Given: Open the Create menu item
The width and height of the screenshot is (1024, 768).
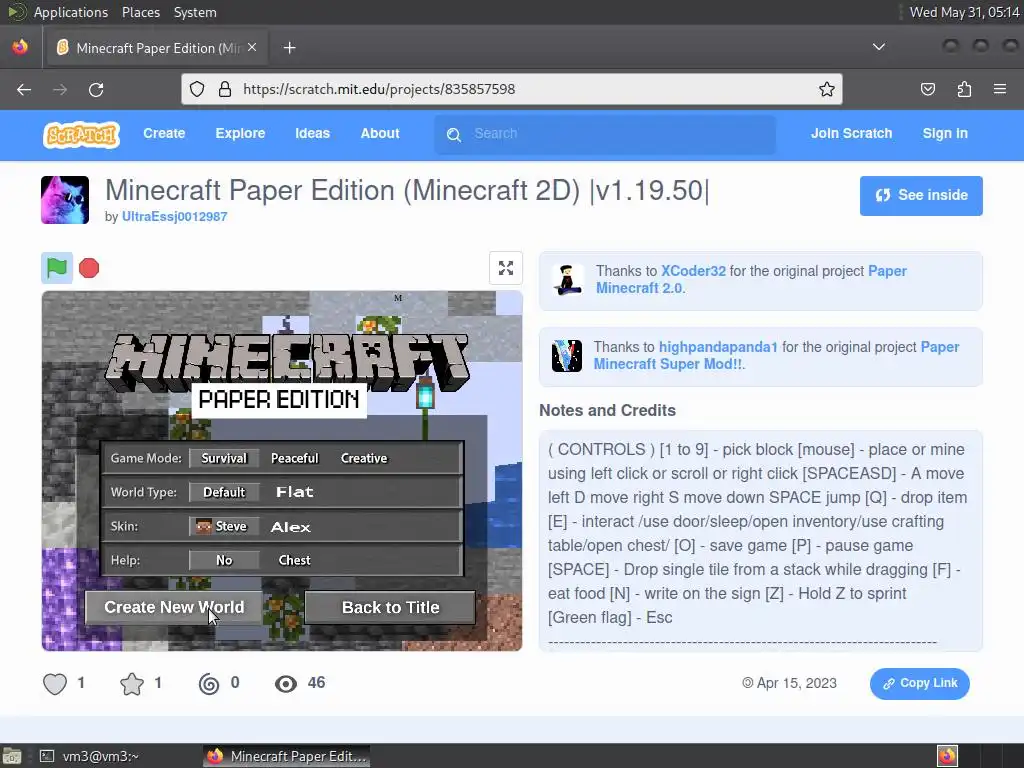Looking at the screenshot, I should point(164,133).
